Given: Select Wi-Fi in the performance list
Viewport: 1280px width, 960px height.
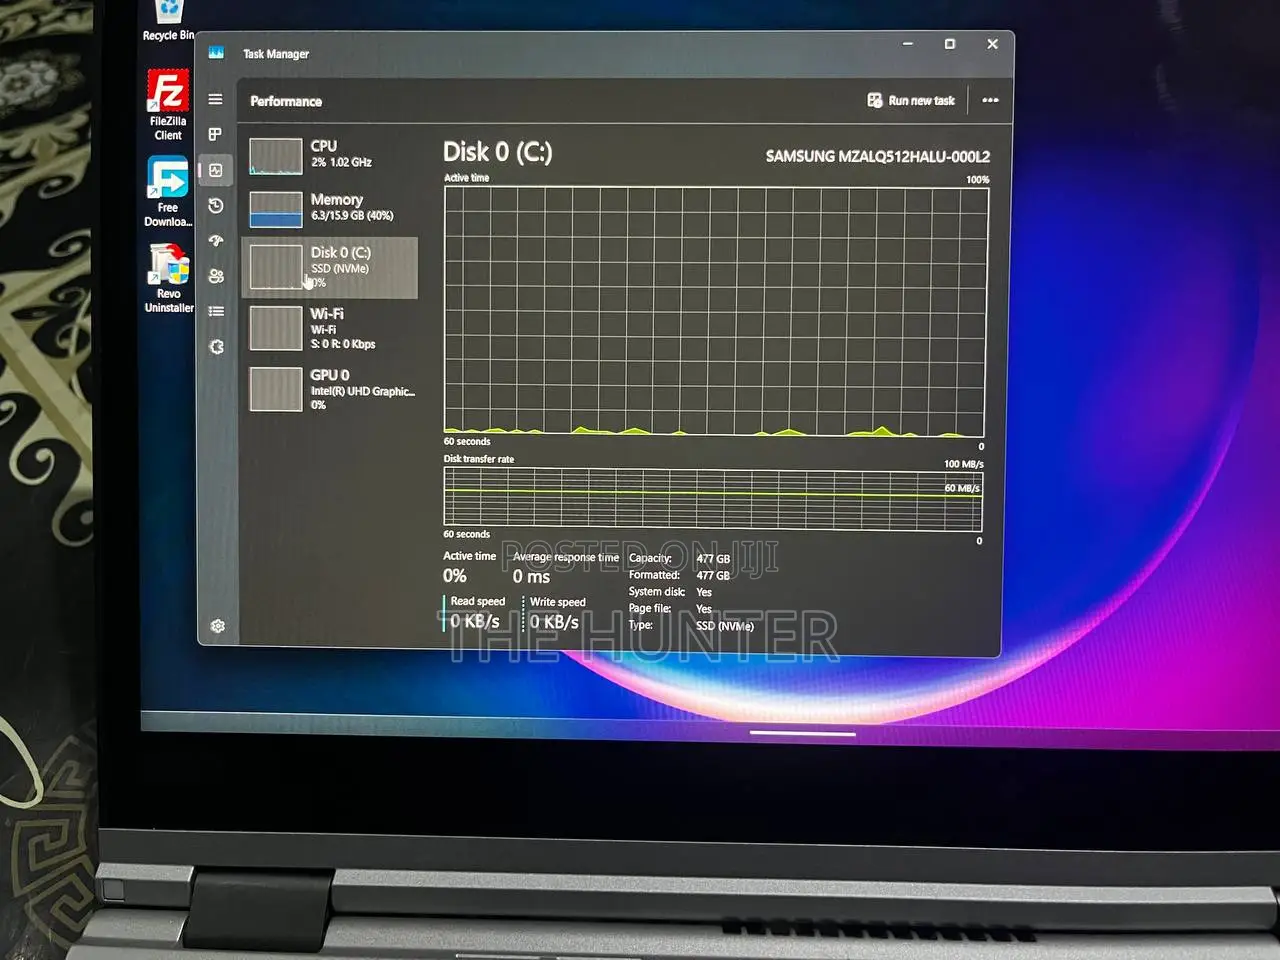Looking at the screenshot, I should click(x=329, y=328).
